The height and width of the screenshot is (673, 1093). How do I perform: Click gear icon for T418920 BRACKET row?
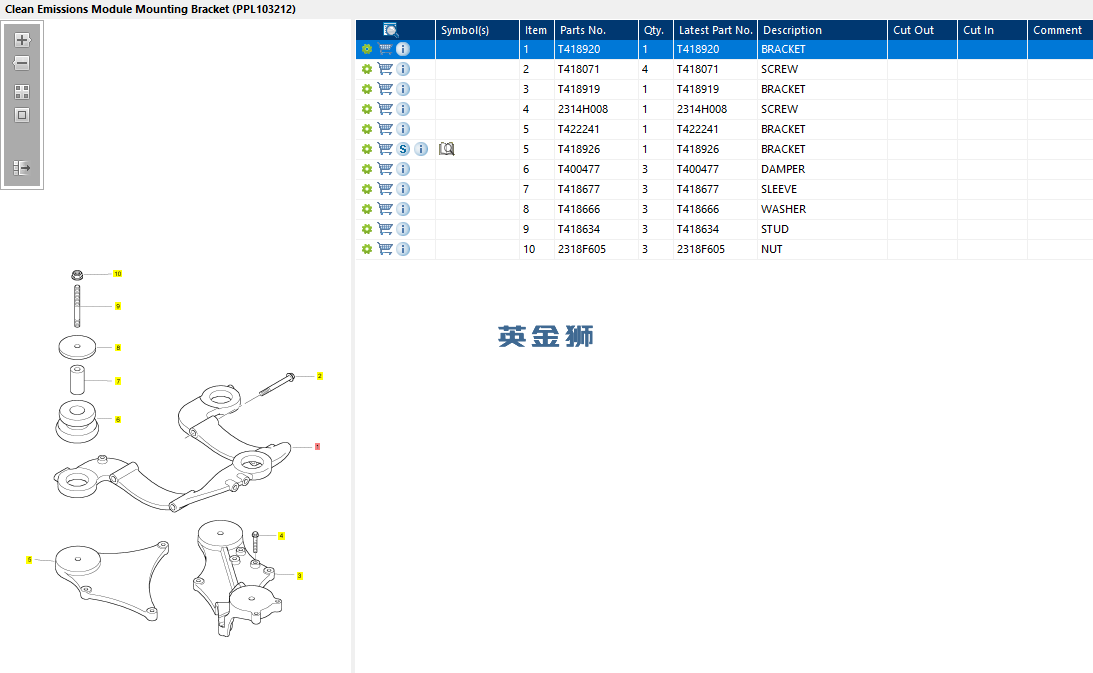point(367,49)
